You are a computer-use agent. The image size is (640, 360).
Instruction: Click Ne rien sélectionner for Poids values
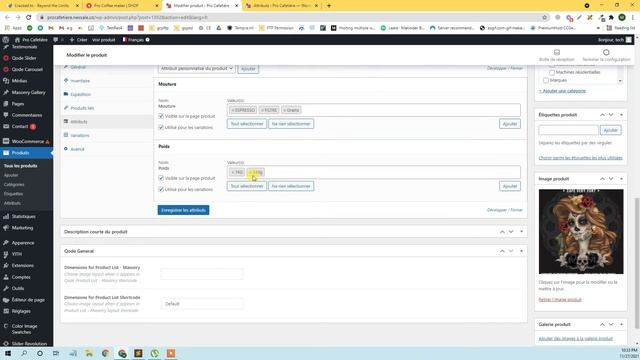(291, 186)
